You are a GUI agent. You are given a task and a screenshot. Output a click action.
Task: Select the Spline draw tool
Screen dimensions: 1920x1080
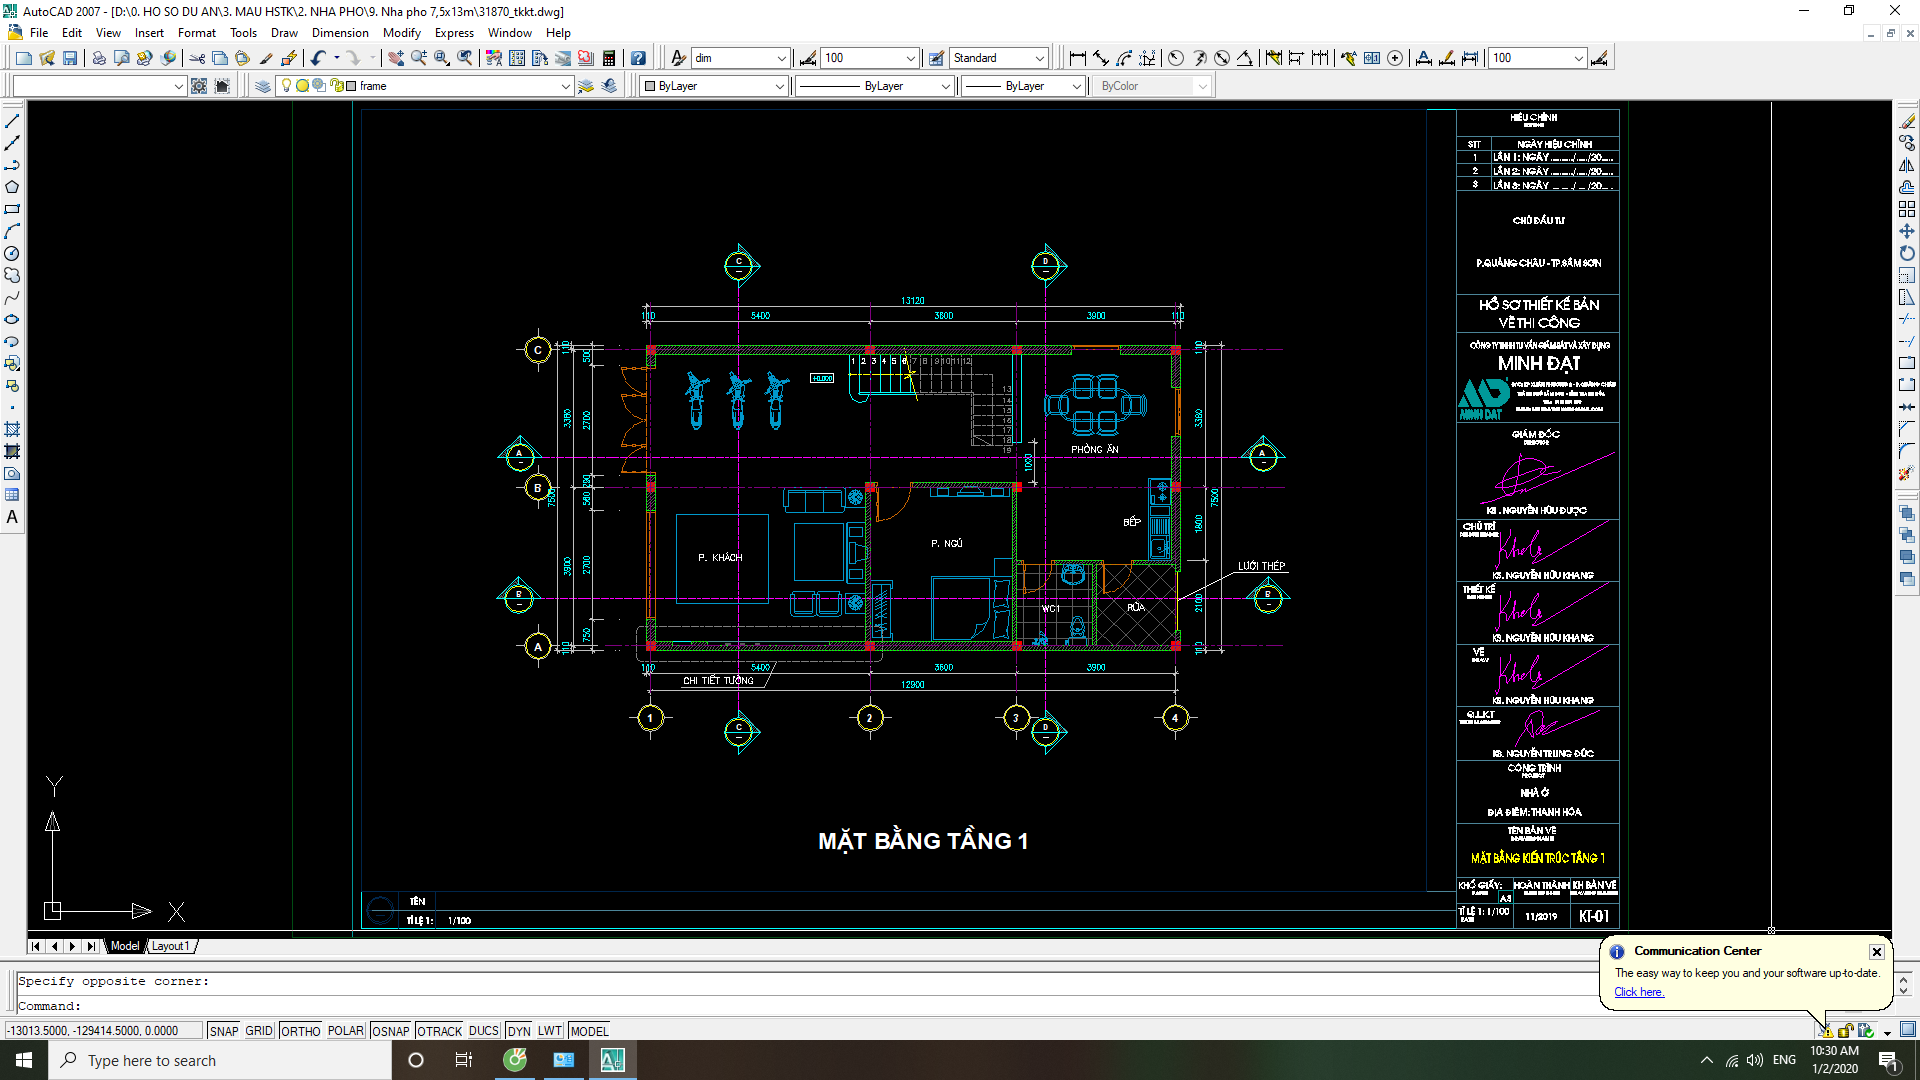pyautogui.click(x=12, y=297)
